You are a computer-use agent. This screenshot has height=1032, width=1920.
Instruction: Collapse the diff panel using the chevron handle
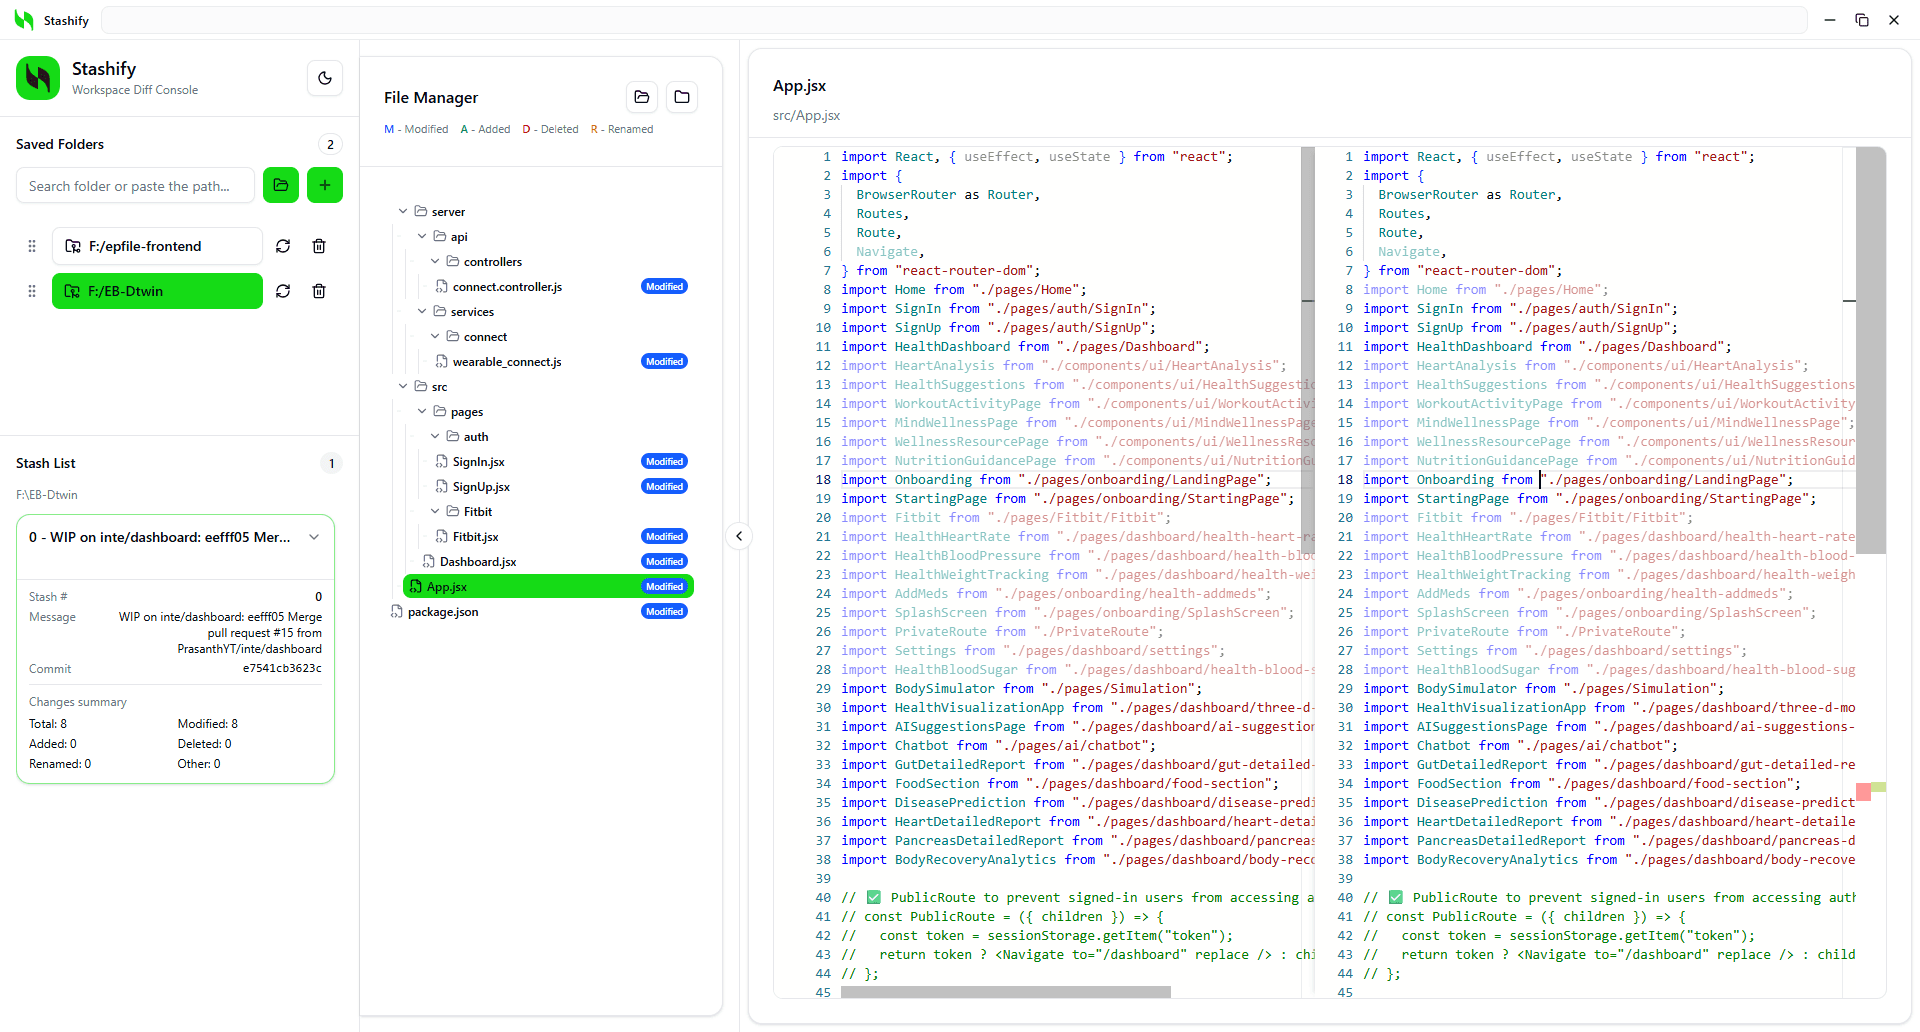(x=739, y=536)
